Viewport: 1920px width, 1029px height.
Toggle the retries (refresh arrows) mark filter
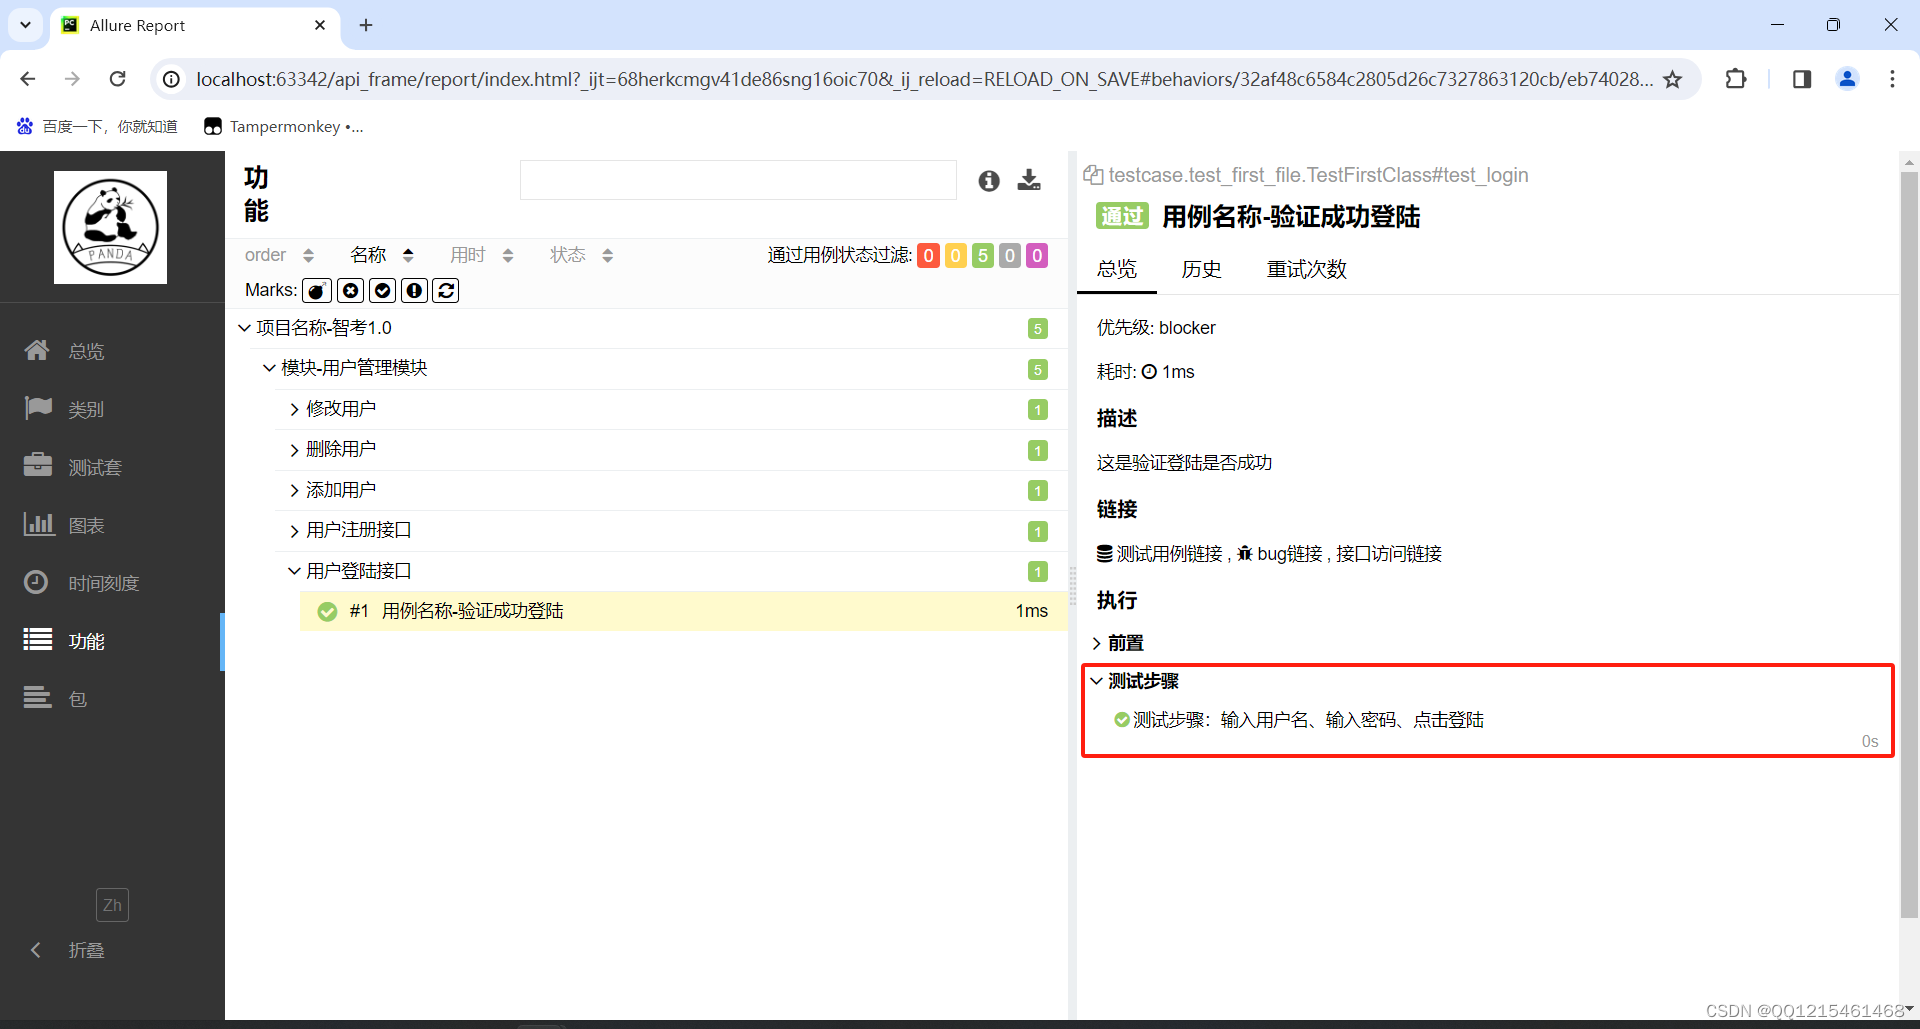coord(446,290)
